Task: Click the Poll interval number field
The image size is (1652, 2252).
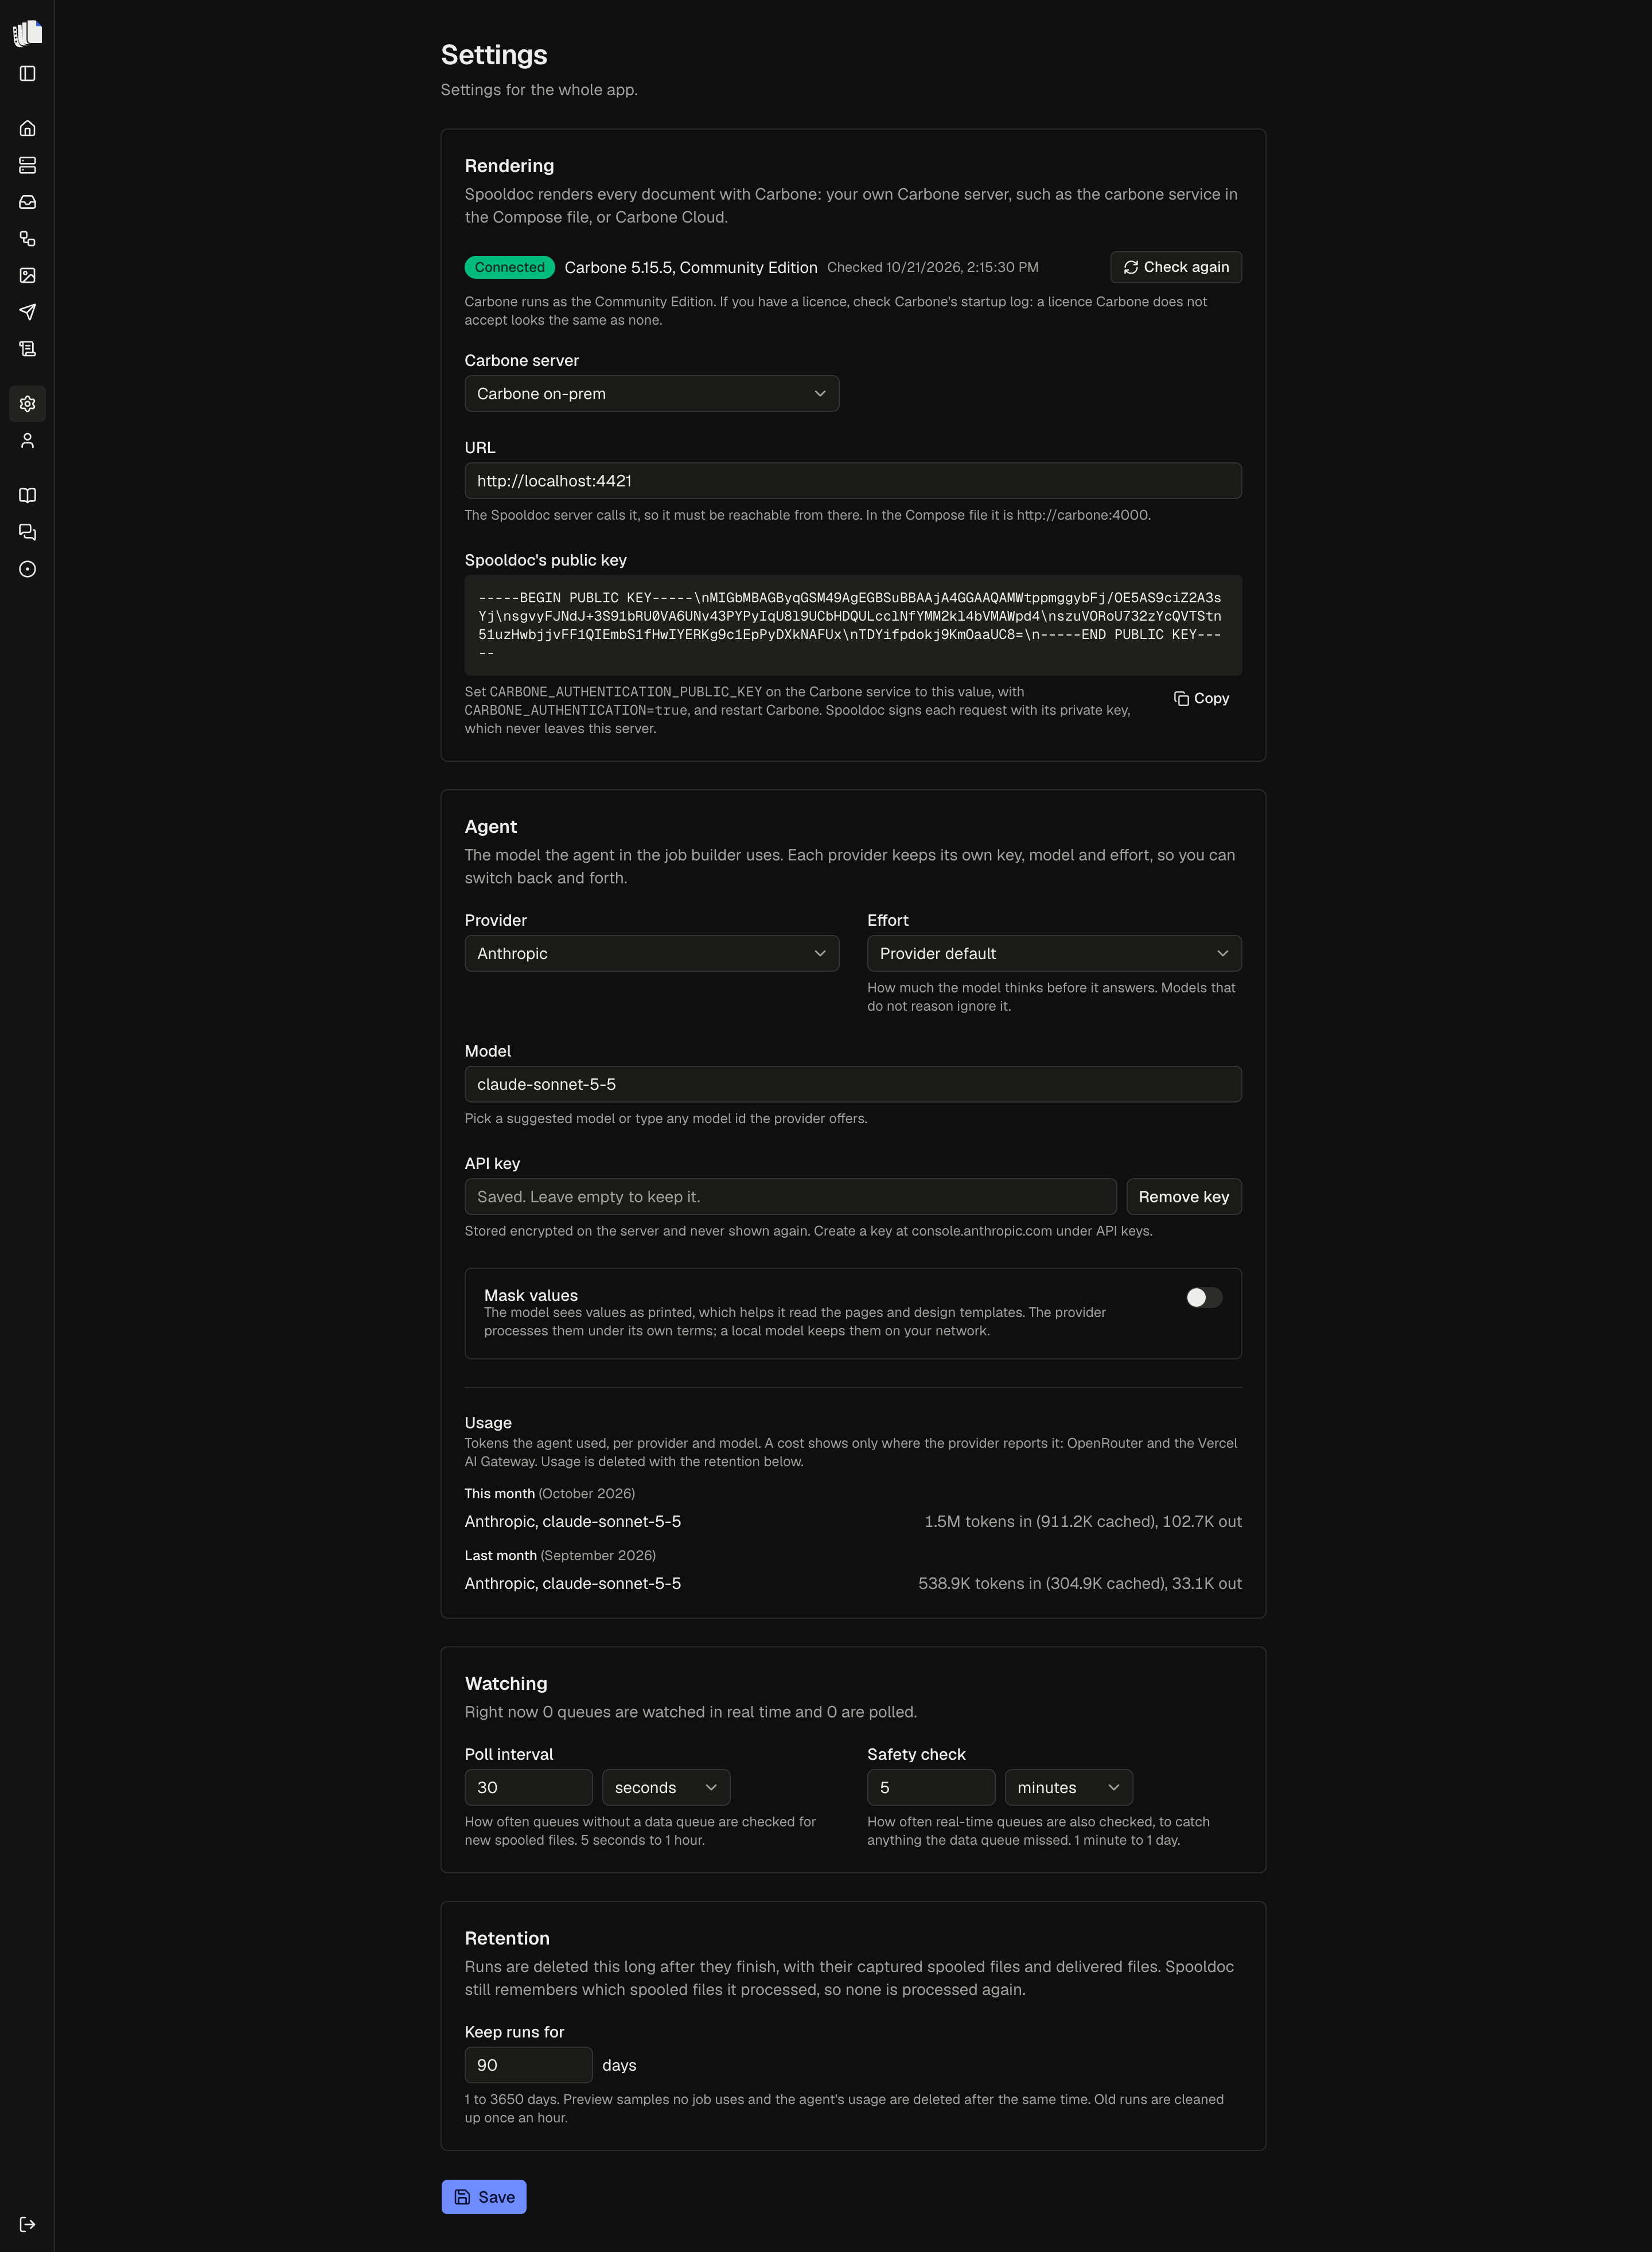Action: tap(528, 1788)
